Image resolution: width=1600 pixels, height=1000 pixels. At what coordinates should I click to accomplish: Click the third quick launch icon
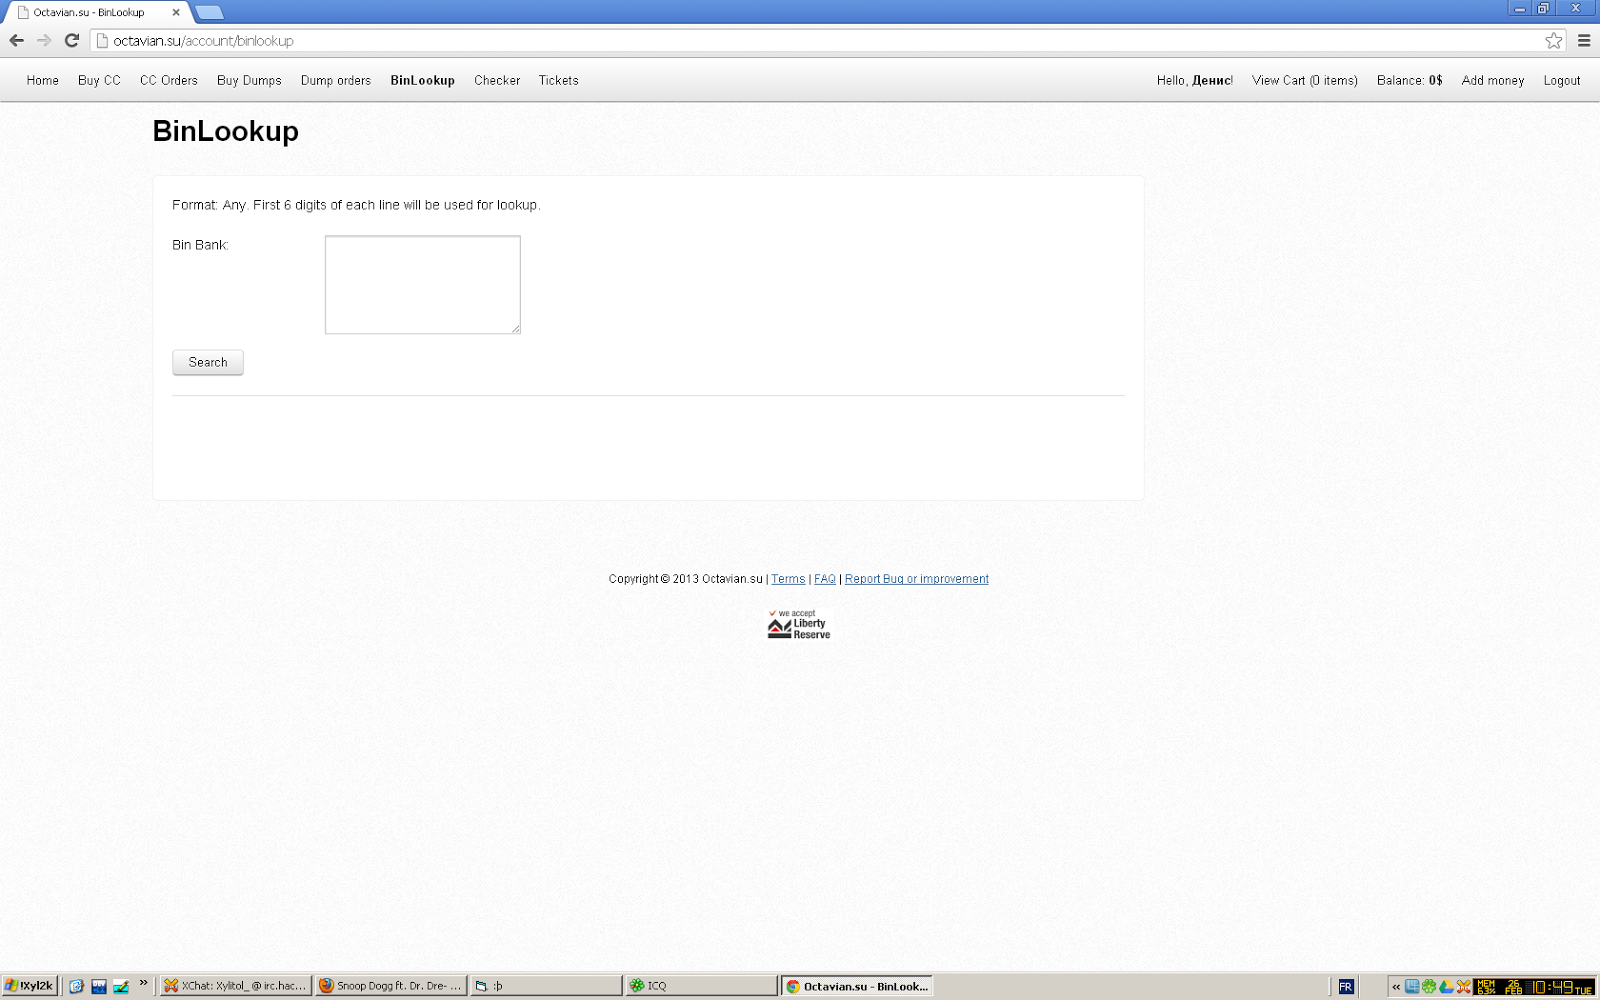coord(121,986)
